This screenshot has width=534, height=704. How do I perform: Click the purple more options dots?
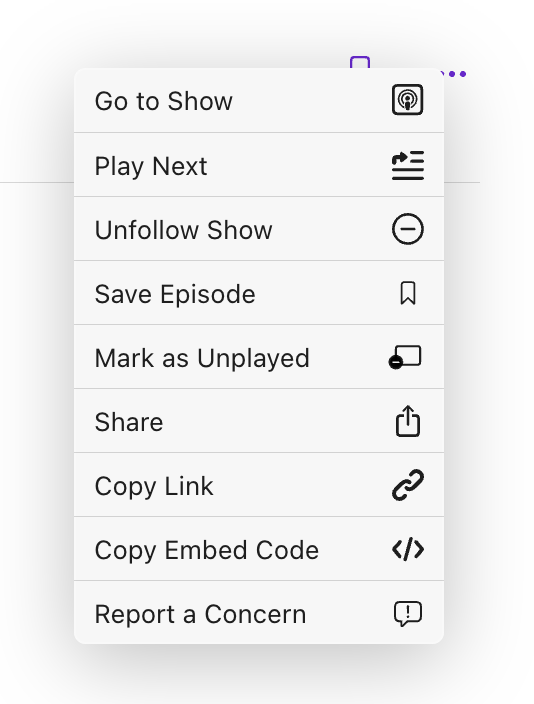click(454, 74)
